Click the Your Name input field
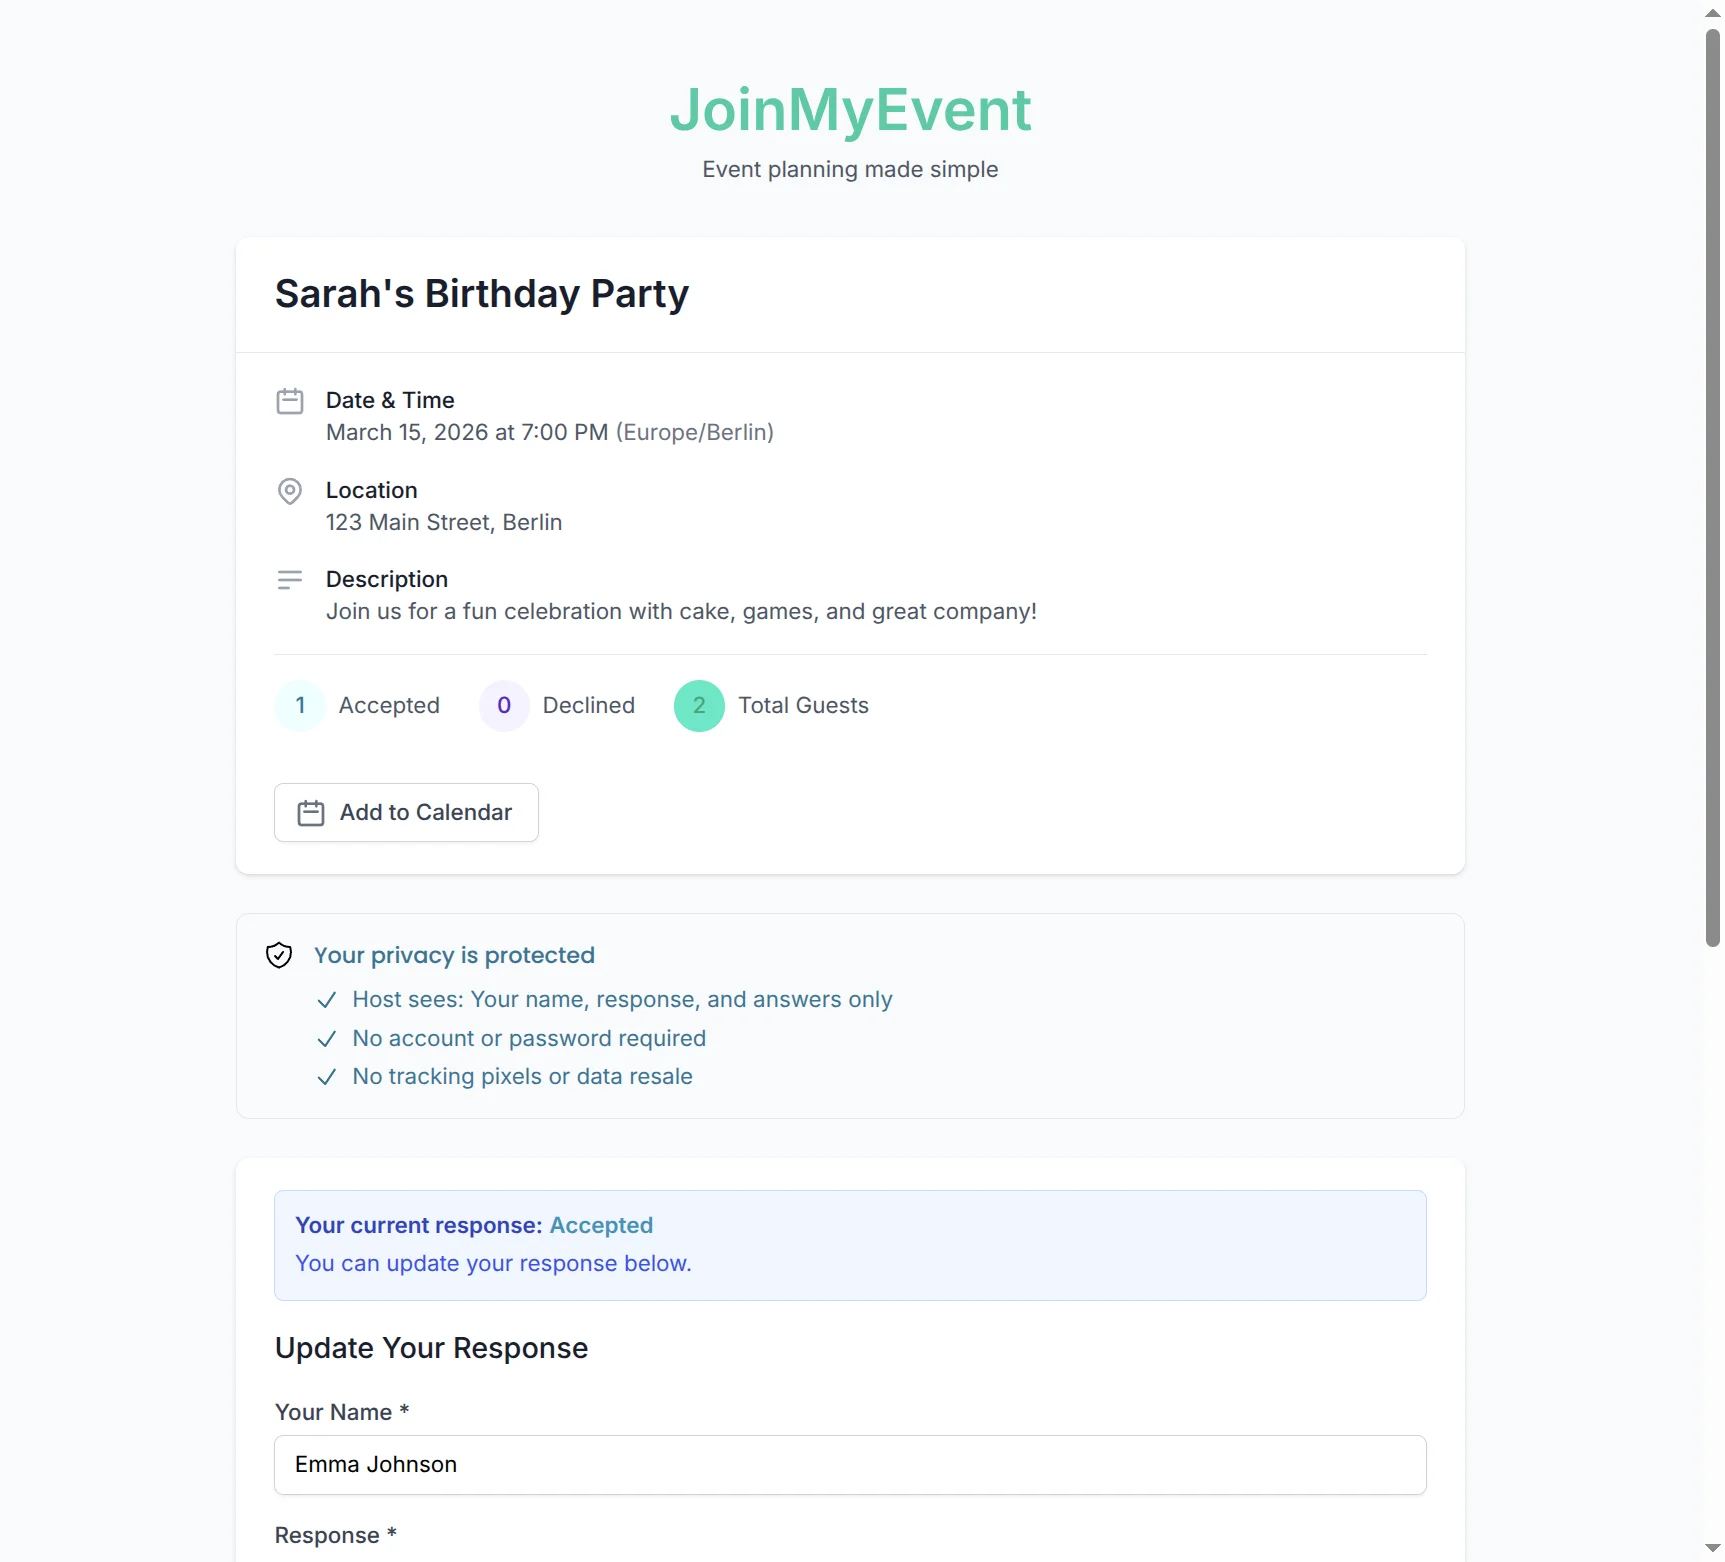Screen dimensions: 1725x1562 850,1465
